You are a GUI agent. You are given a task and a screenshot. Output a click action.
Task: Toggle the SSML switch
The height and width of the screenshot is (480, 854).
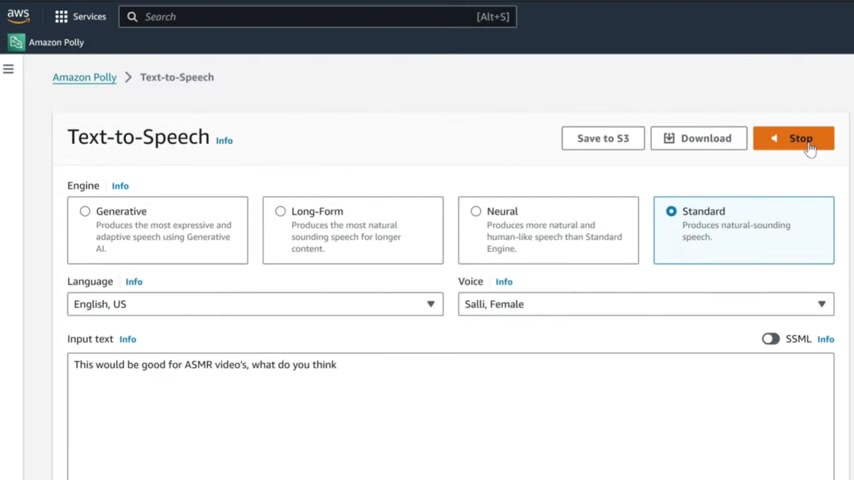[771, 339]
